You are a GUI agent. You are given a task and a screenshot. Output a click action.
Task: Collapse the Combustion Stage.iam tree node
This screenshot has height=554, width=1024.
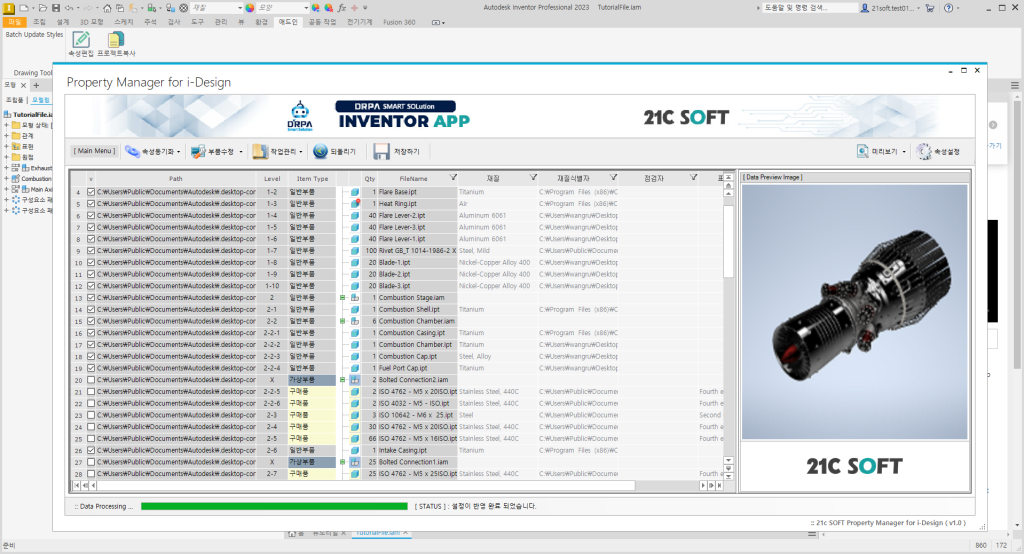tap(342, 298)
